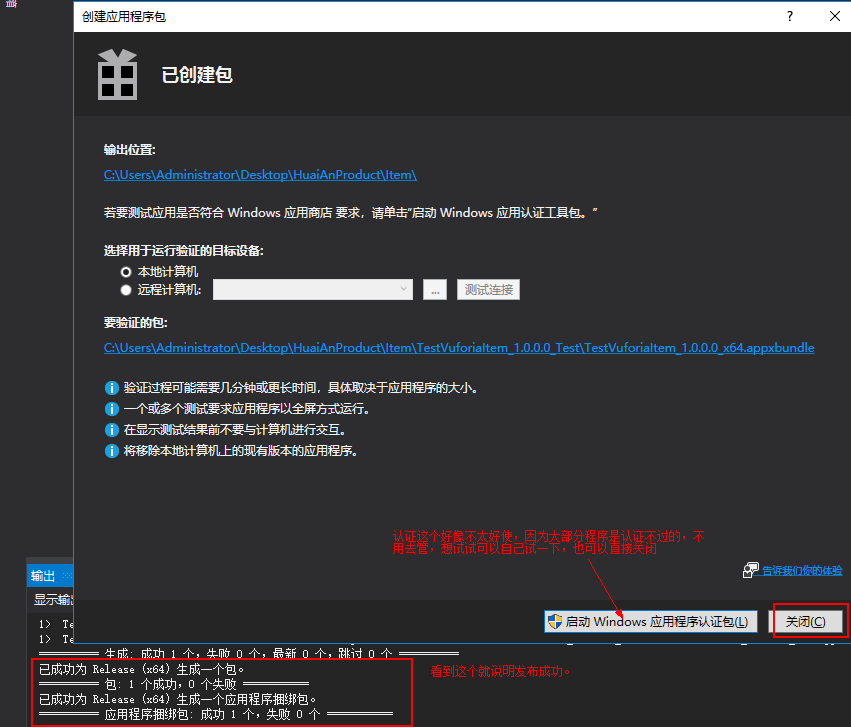Open the 告诉我们你的体验 feedback link
The width and height of the screenshot is (851, 727).
tap(802, 571)
